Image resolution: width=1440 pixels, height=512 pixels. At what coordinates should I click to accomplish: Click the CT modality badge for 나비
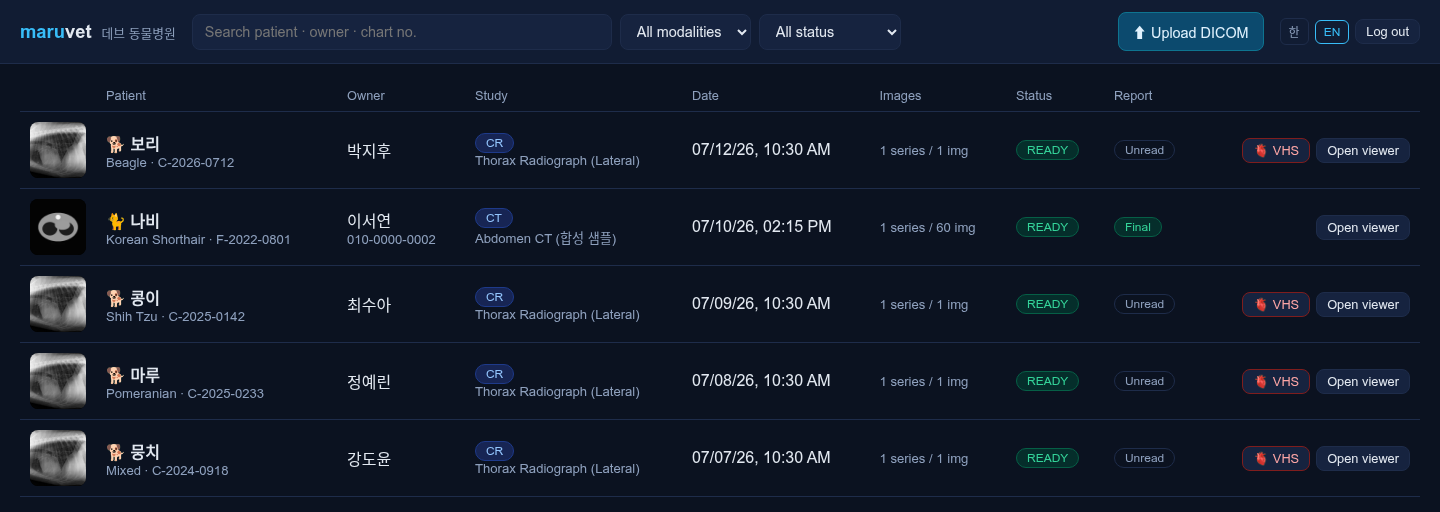494,220
